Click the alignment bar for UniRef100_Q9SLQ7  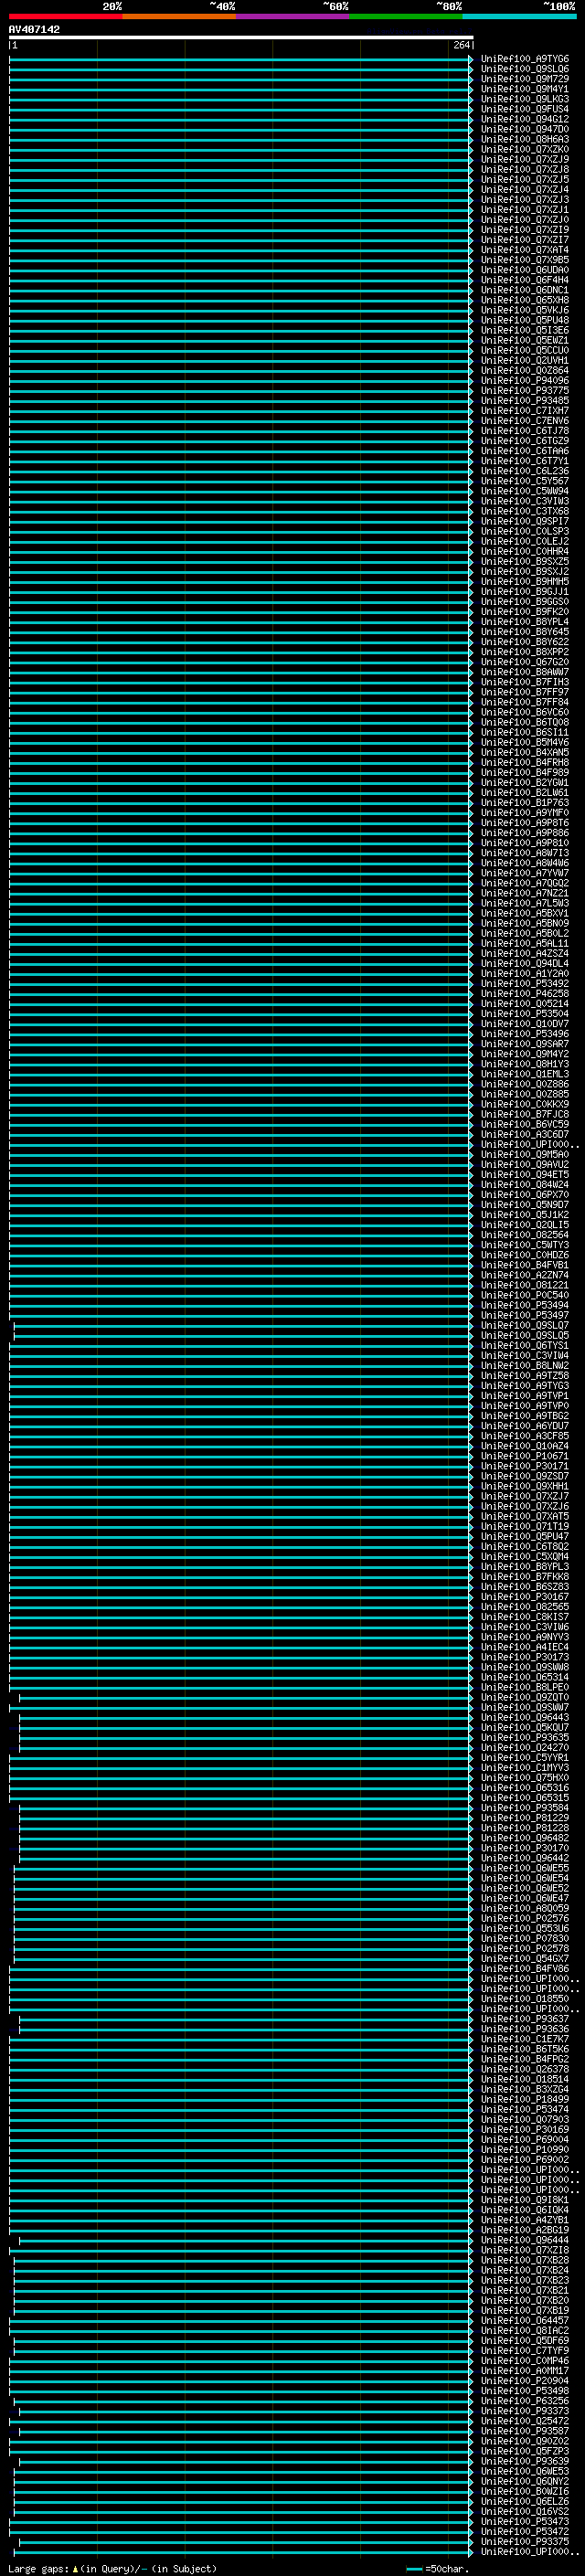click(244, 1325)
